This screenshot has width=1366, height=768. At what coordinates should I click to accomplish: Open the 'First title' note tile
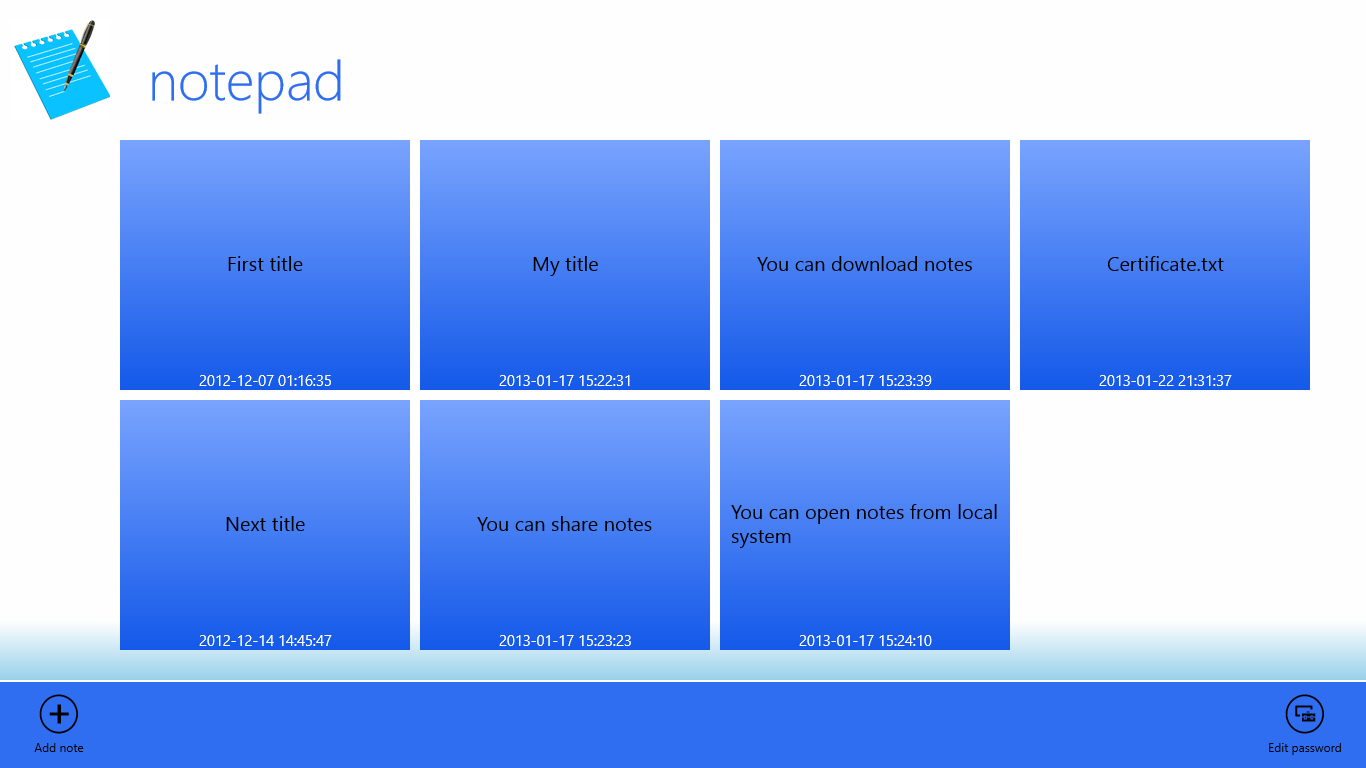[x=265, y=265]
